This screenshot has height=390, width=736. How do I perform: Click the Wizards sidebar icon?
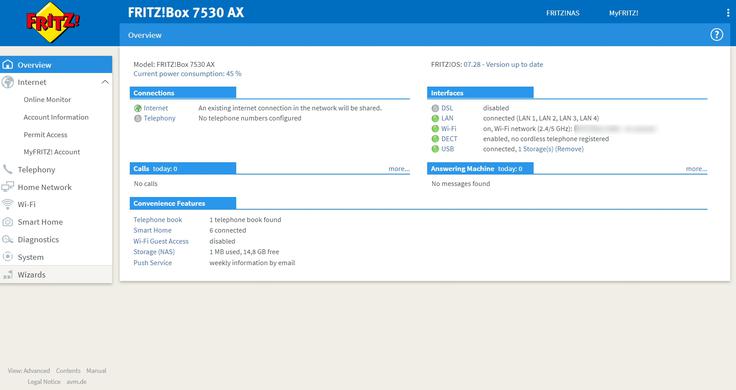(8, 275)
